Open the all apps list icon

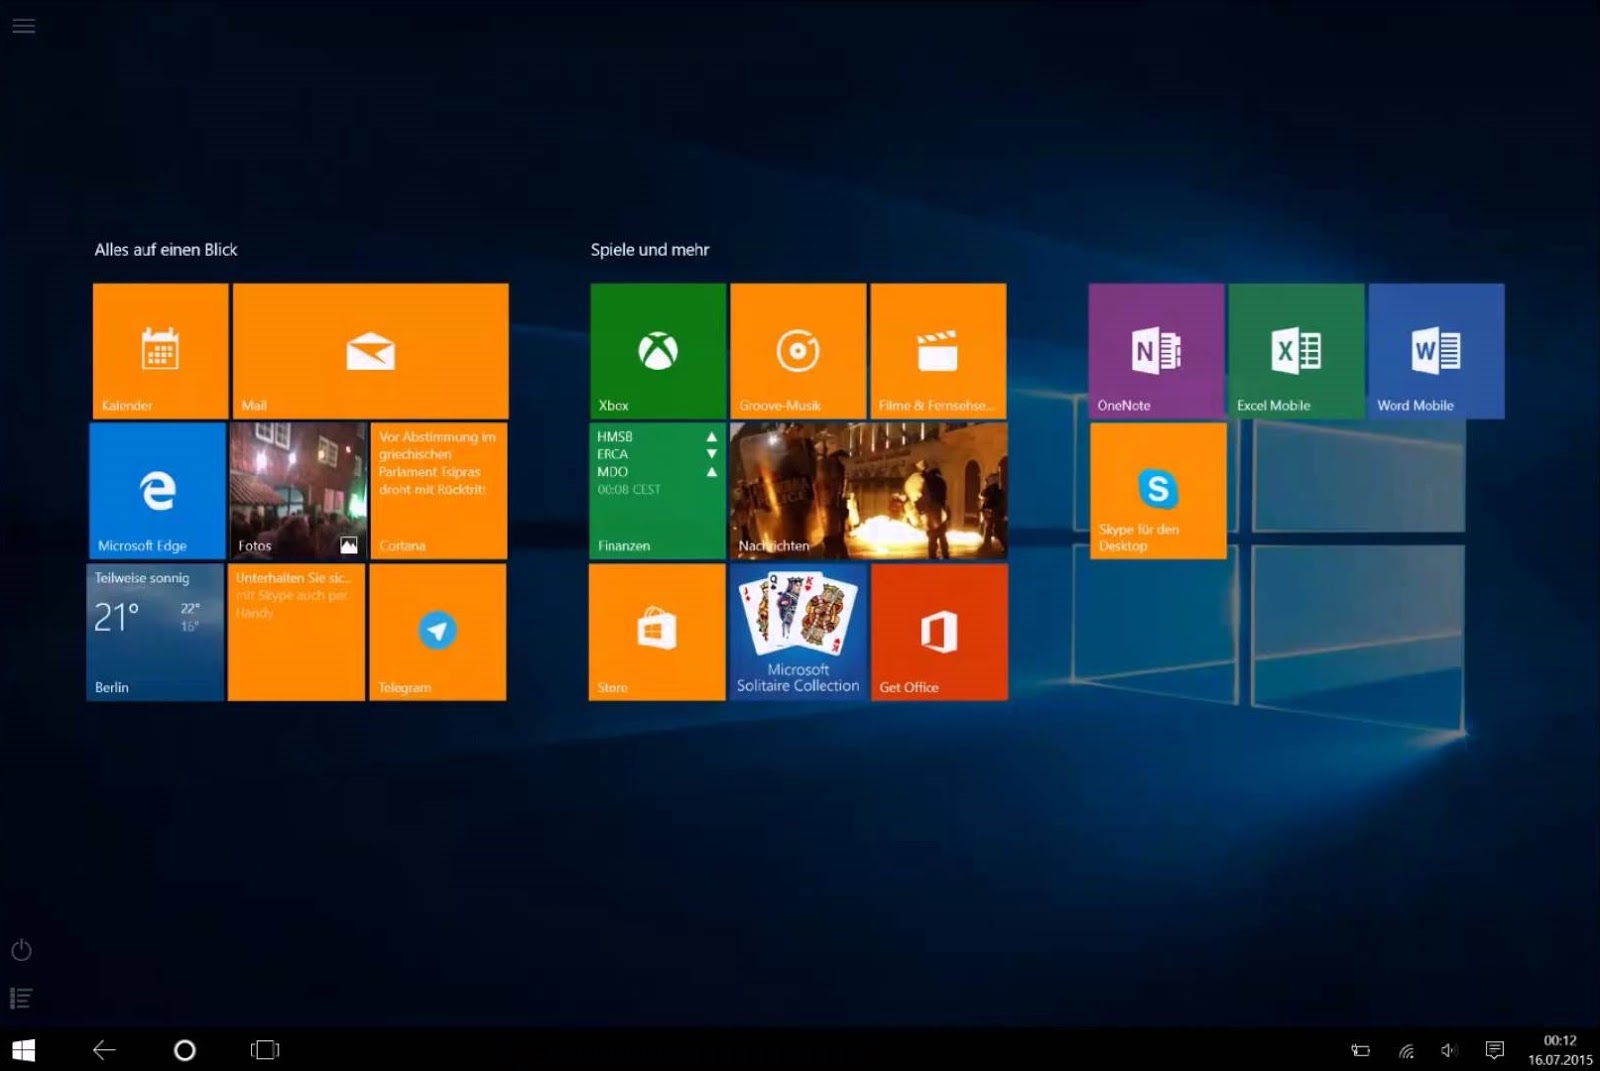coord(21,998)
